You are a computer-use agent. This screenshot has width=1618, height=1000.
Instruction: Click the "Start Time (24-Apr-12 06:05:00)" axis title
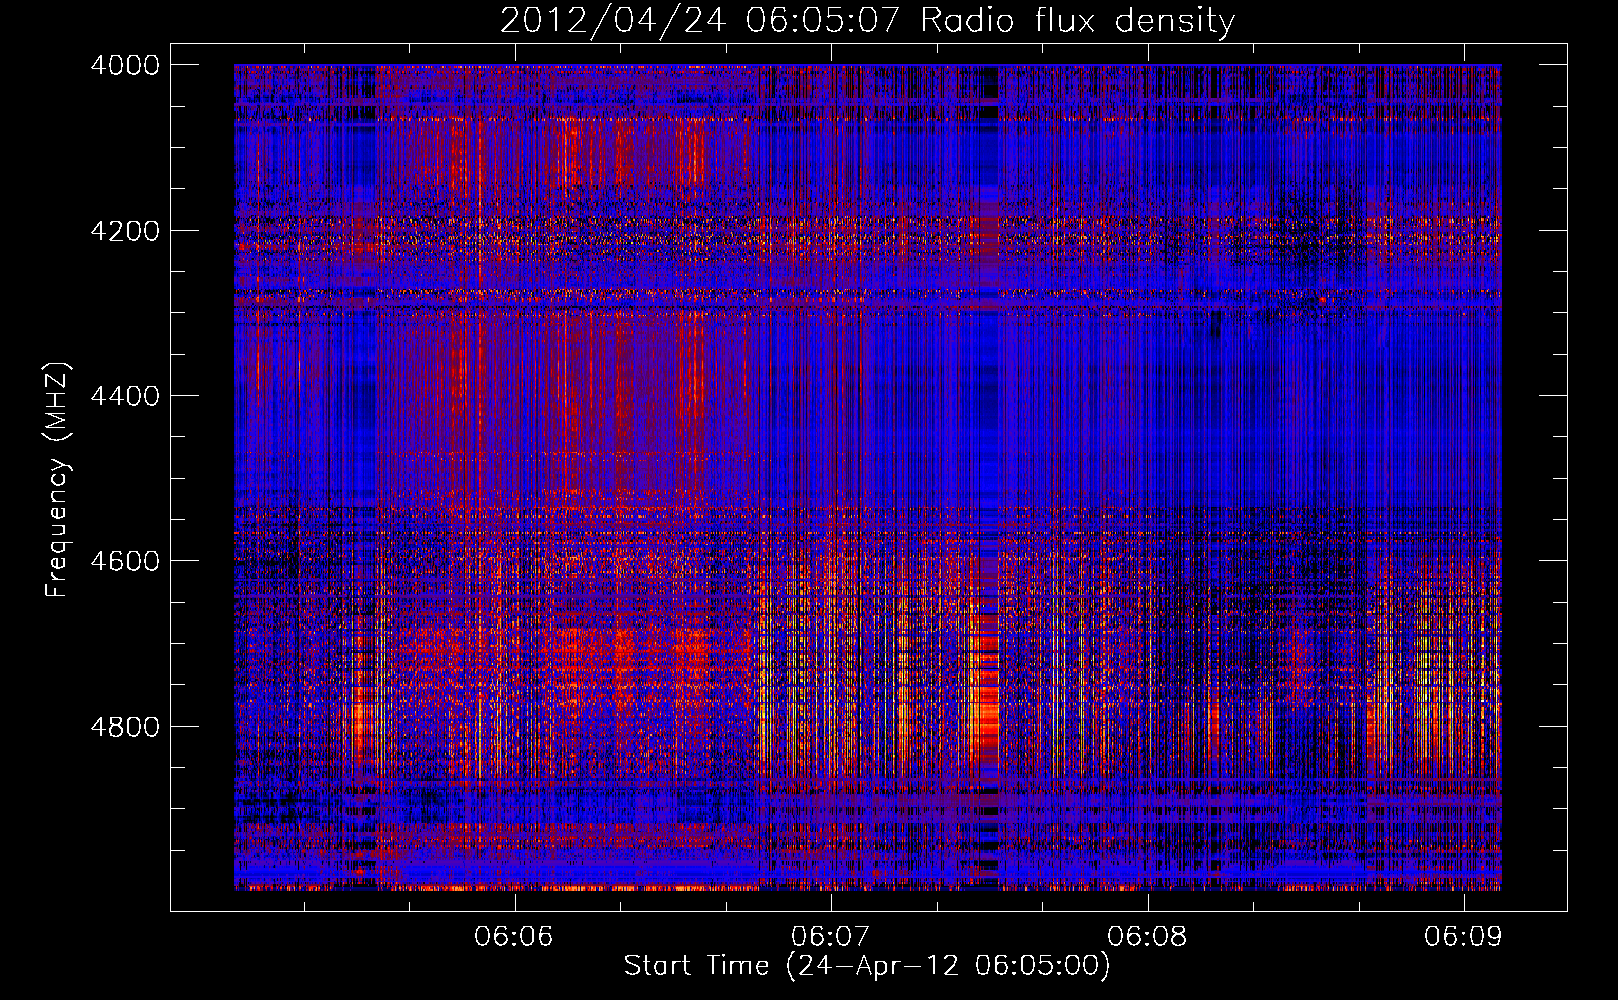(867, 966)
